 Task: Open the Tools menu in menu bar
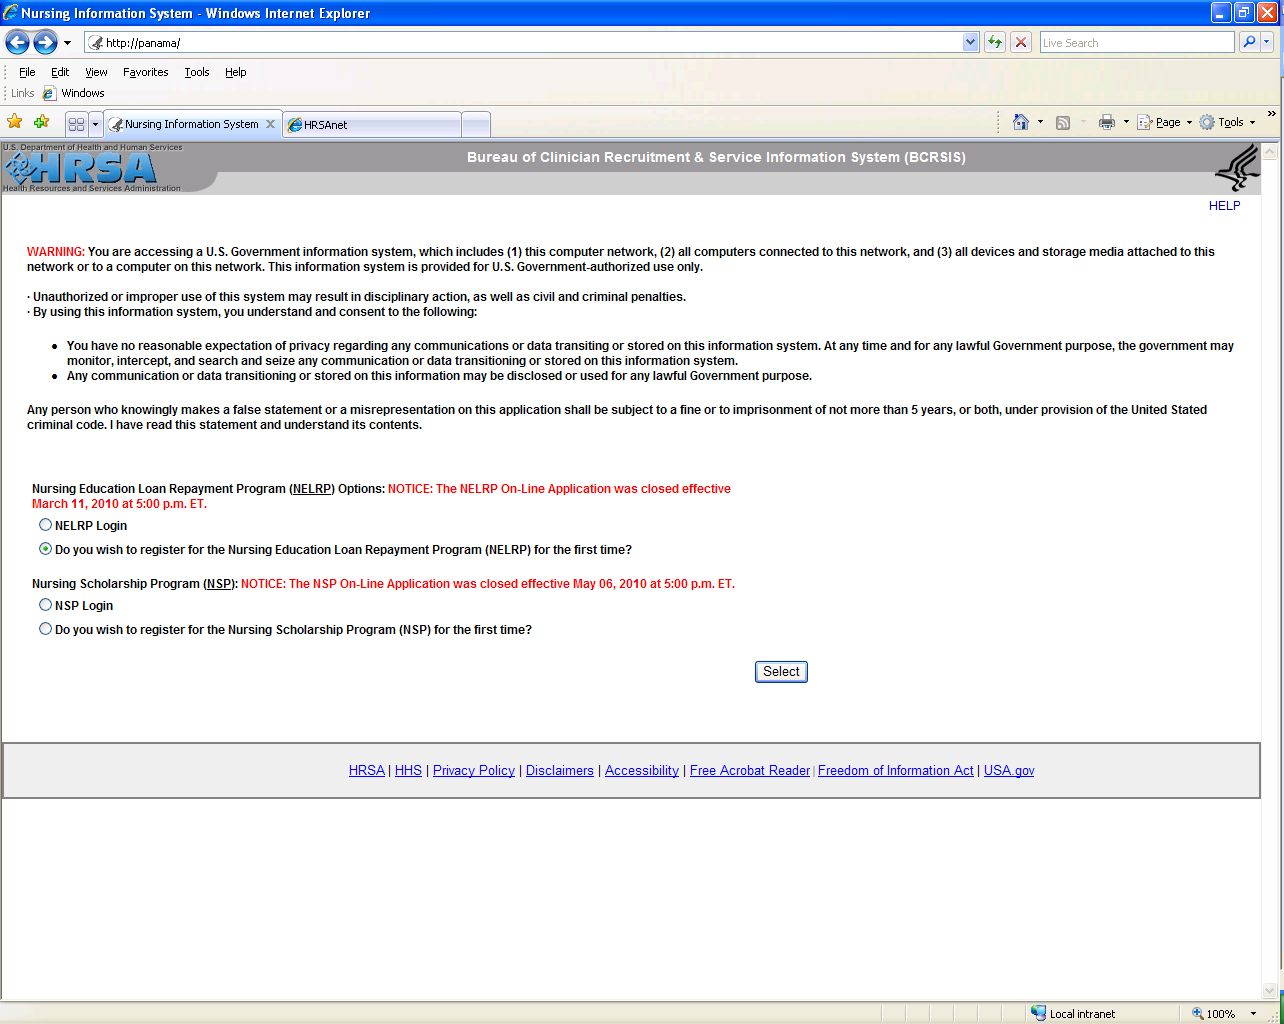[197, 72]
